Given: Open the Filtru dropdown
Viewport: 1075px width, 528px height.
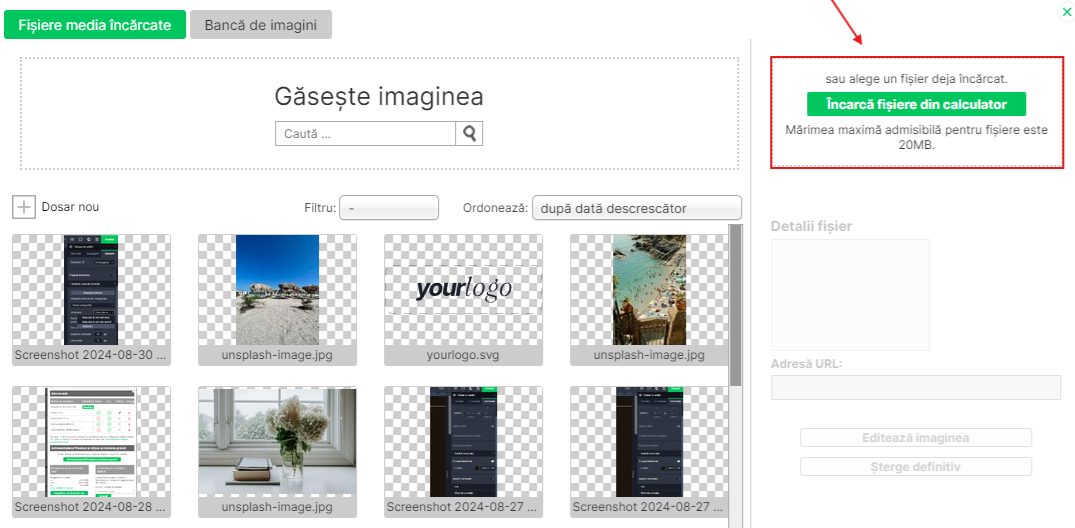Looking at the screenshot, I should tap(389, 208).
